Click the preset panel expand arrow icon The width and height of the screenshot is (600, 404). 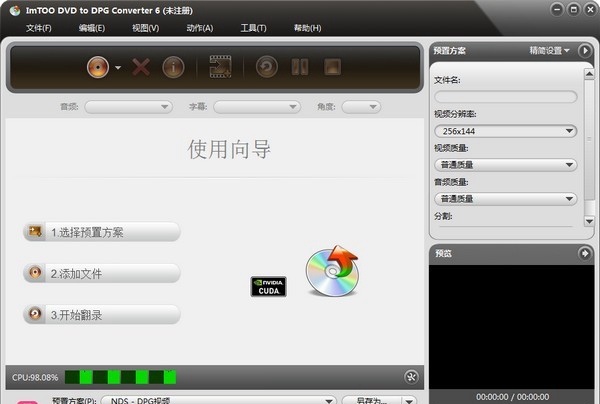585,50
